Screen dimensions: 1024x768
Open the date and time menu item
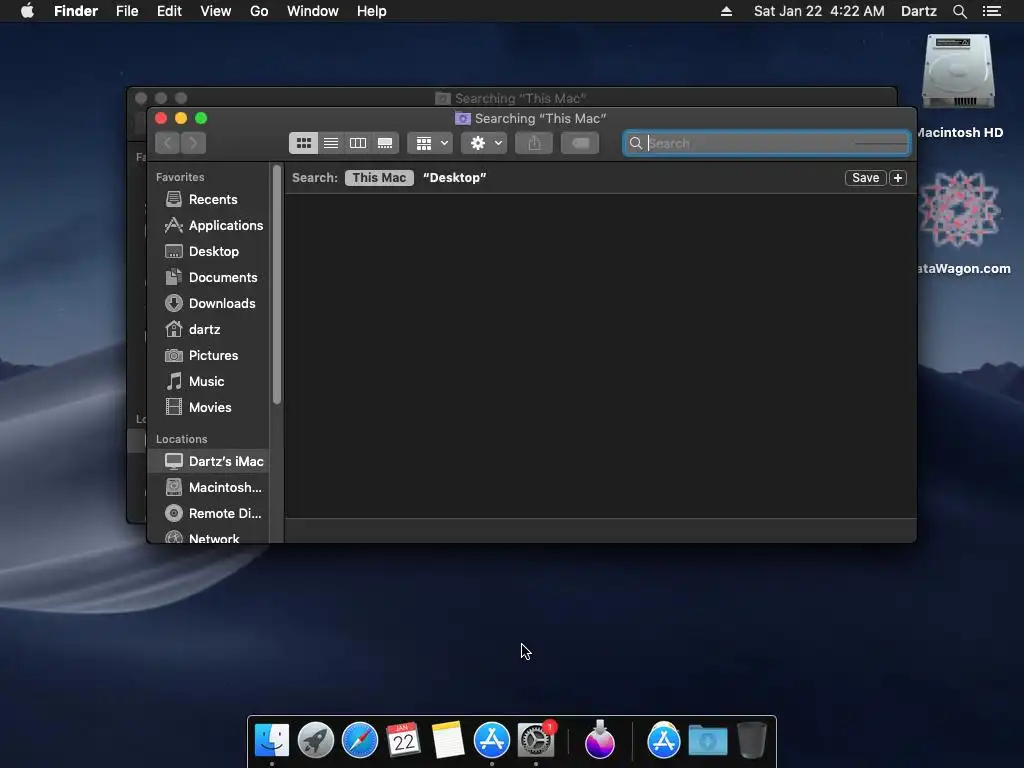[x=819, y=11]
